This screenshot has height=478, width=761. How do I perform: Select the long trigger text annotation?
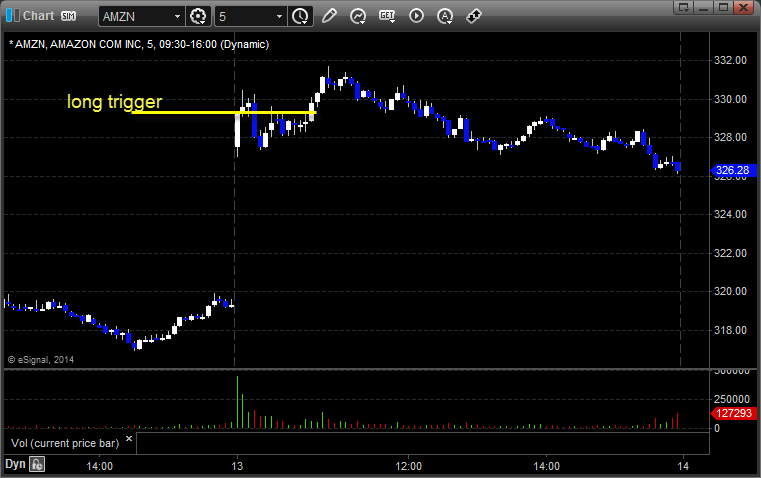(x=114, y=101)
